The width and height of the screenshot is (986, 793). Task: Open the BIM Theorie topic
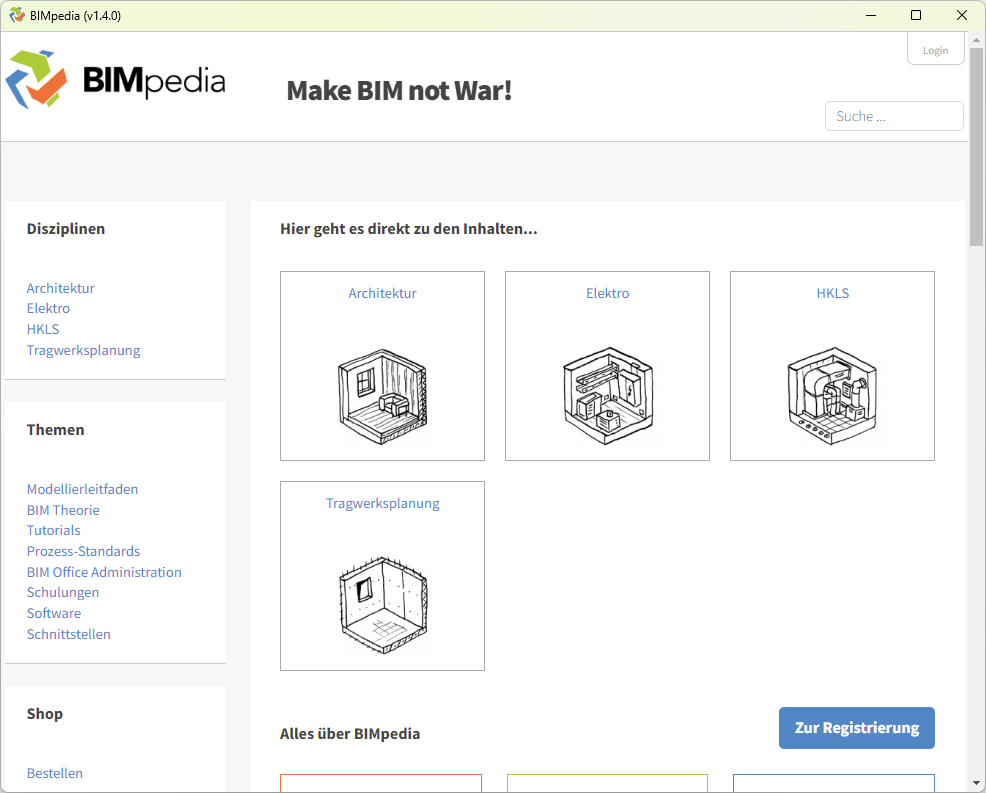pyautogui.click(x=63, y=510)
